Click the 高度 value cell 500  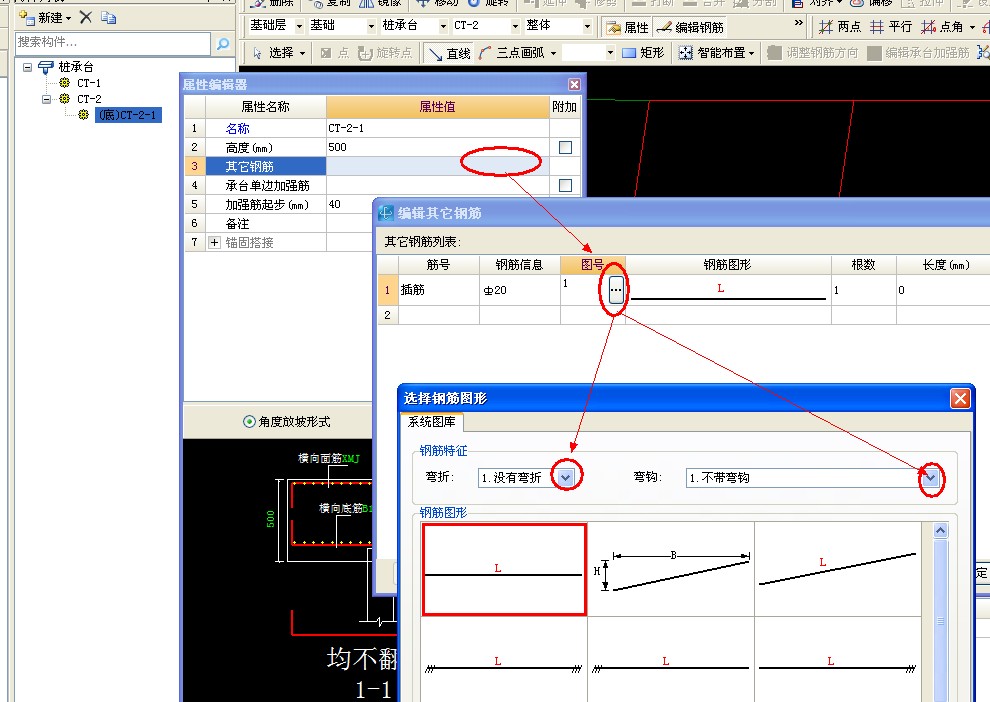[x=438, y=147]
